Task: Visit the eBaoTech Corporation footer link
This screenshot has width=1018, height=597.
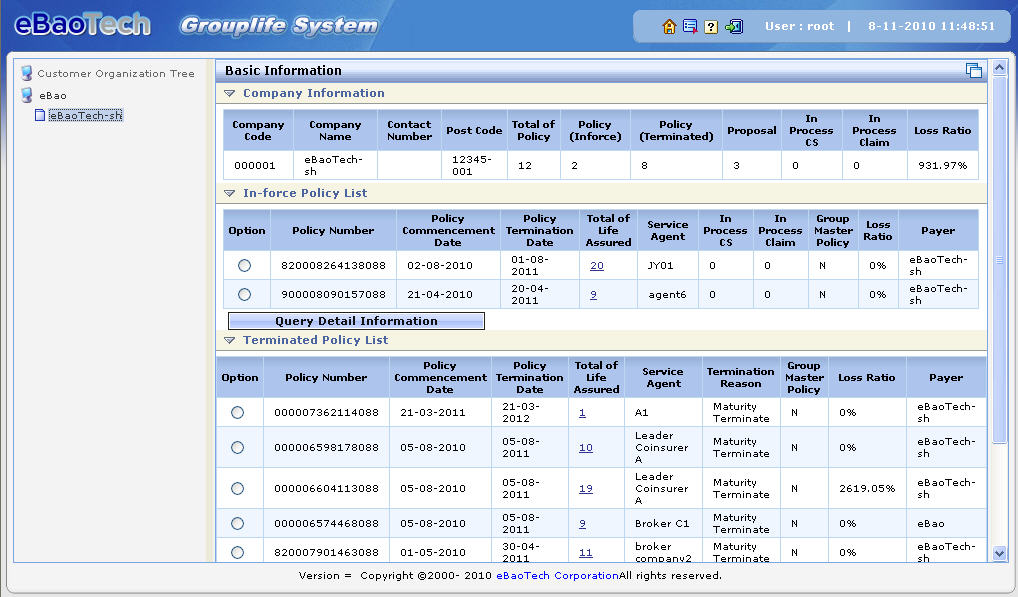Action: coord(557,576)
